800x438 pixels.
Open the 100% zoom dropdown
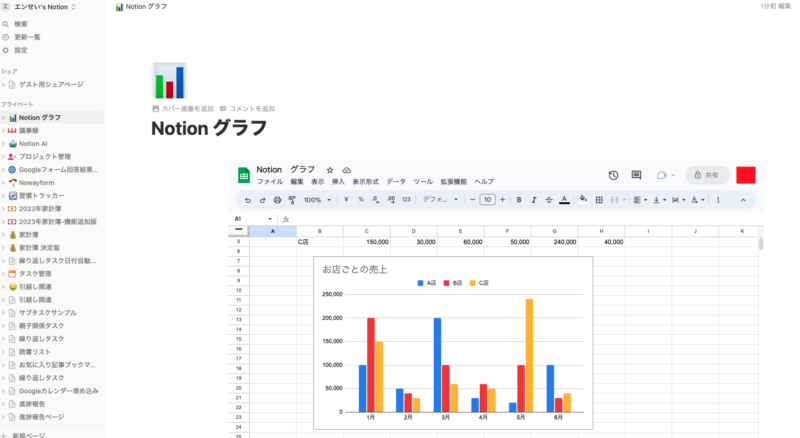point(317,200)
